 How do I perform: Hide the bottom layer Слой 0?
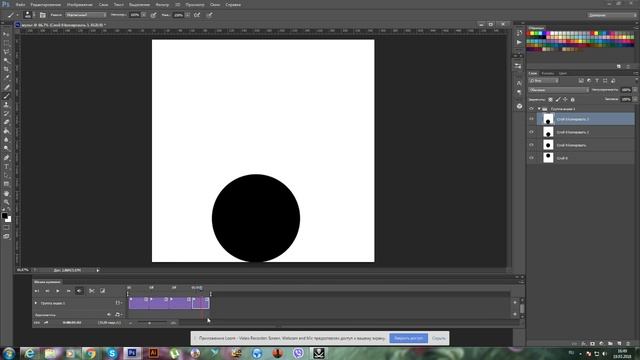(x=531, y=158)
